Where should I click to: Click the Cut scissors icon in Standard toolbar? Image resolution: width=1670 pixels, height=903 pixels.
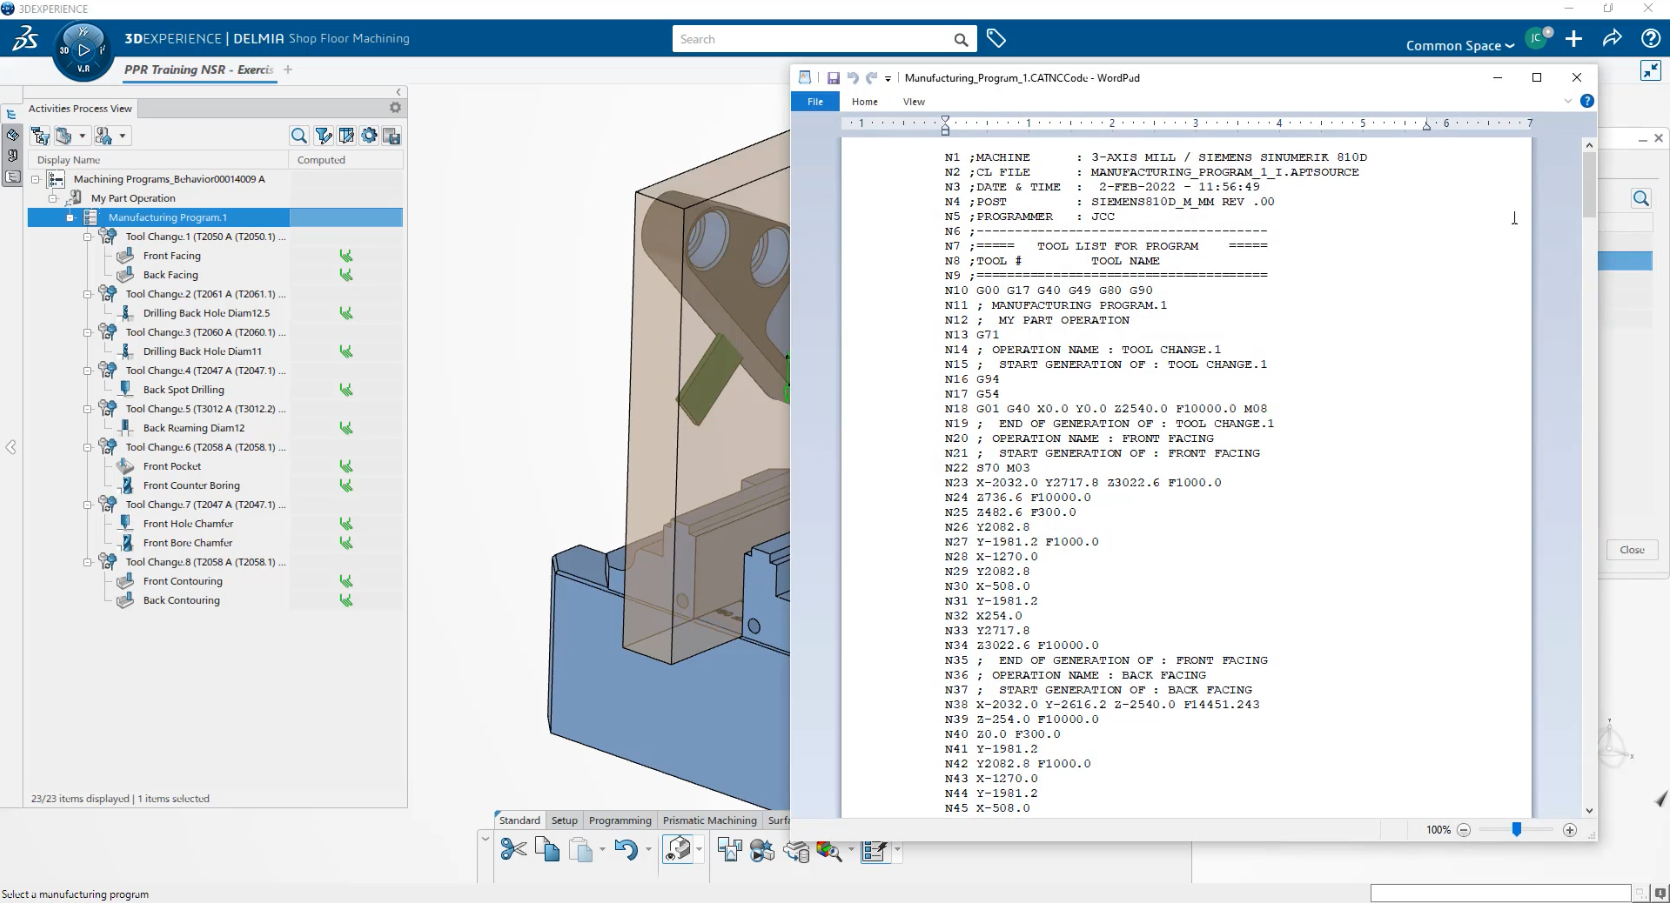[513, 850]
